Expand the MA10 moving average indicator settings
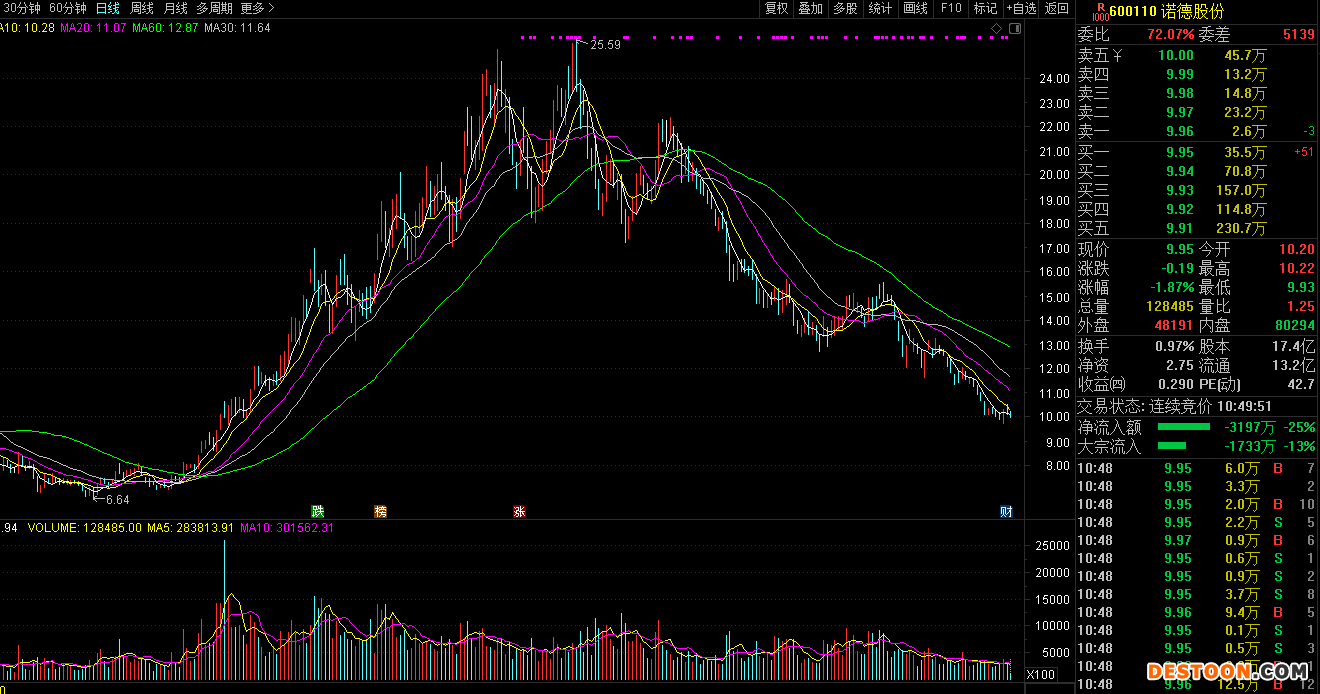This screenshot has width=1320, height=694. pyautogui.click(x=27, y=28)
